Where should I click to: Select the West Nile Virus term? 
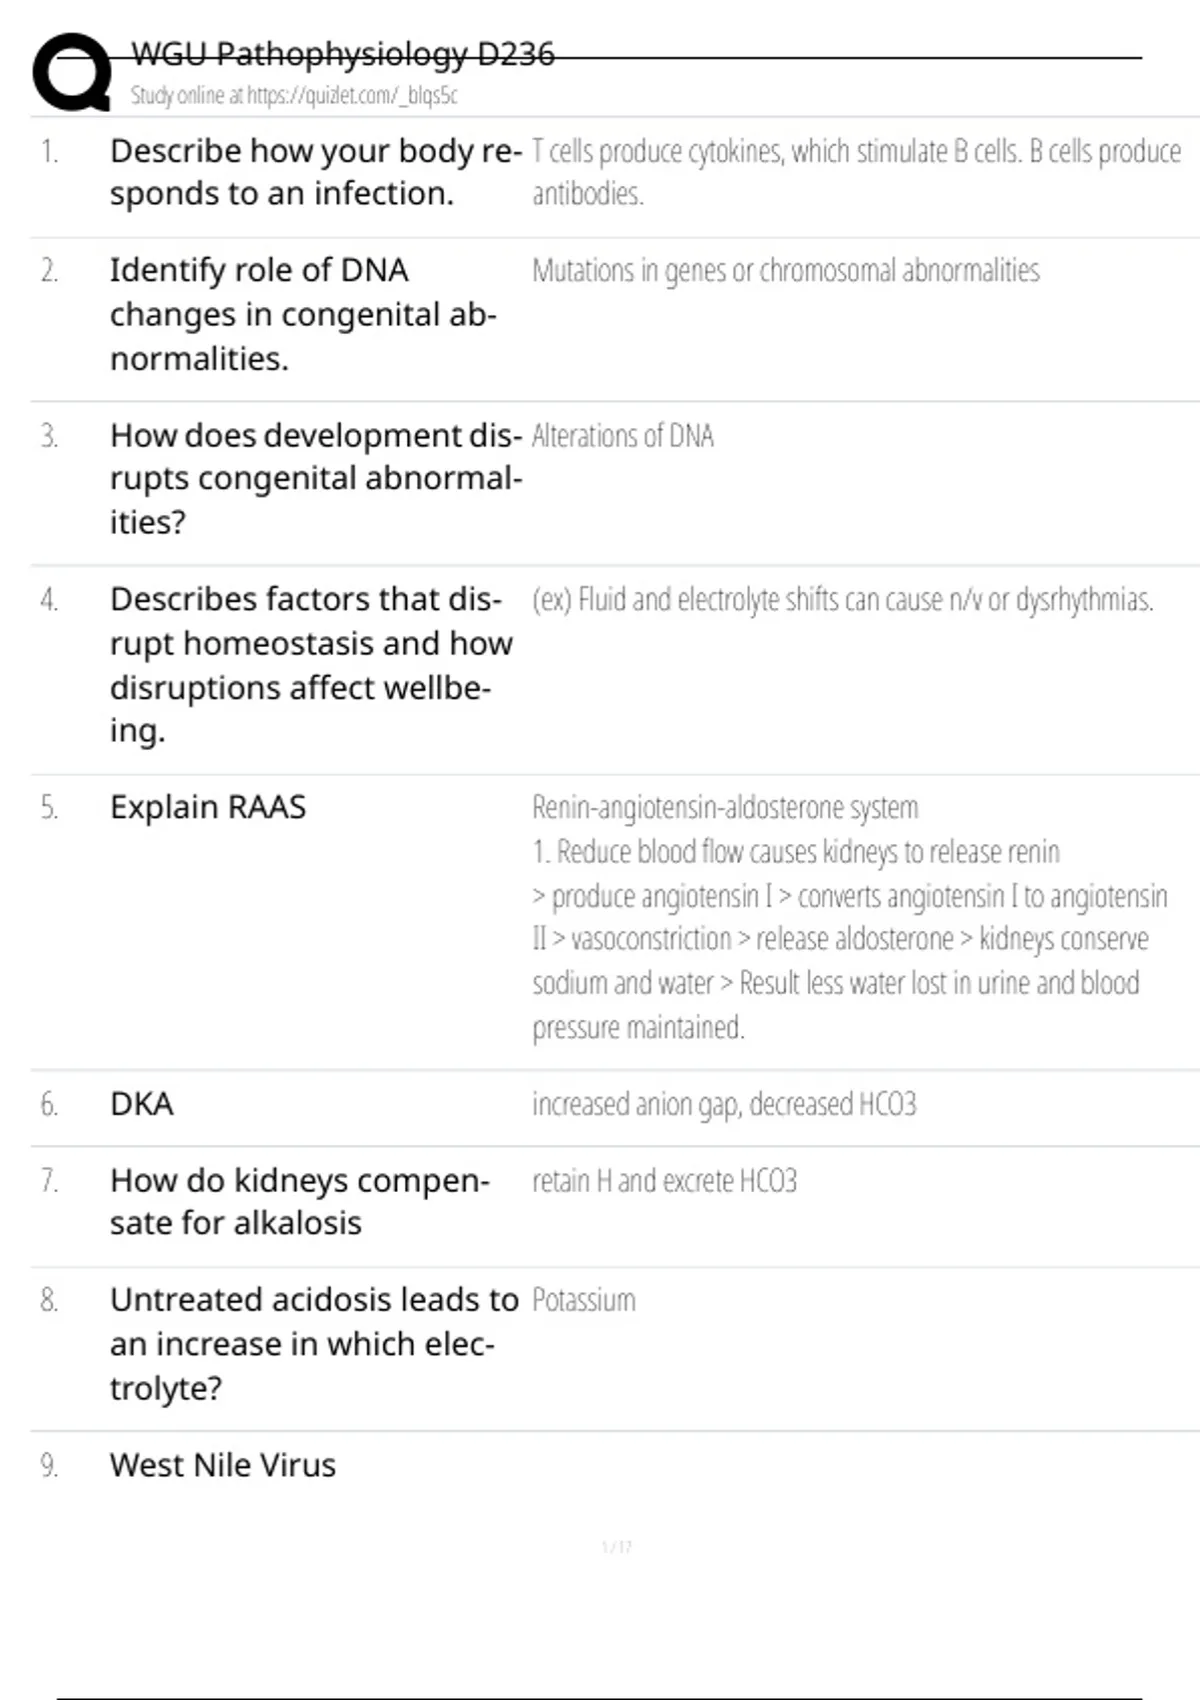tap(223, 1466)
